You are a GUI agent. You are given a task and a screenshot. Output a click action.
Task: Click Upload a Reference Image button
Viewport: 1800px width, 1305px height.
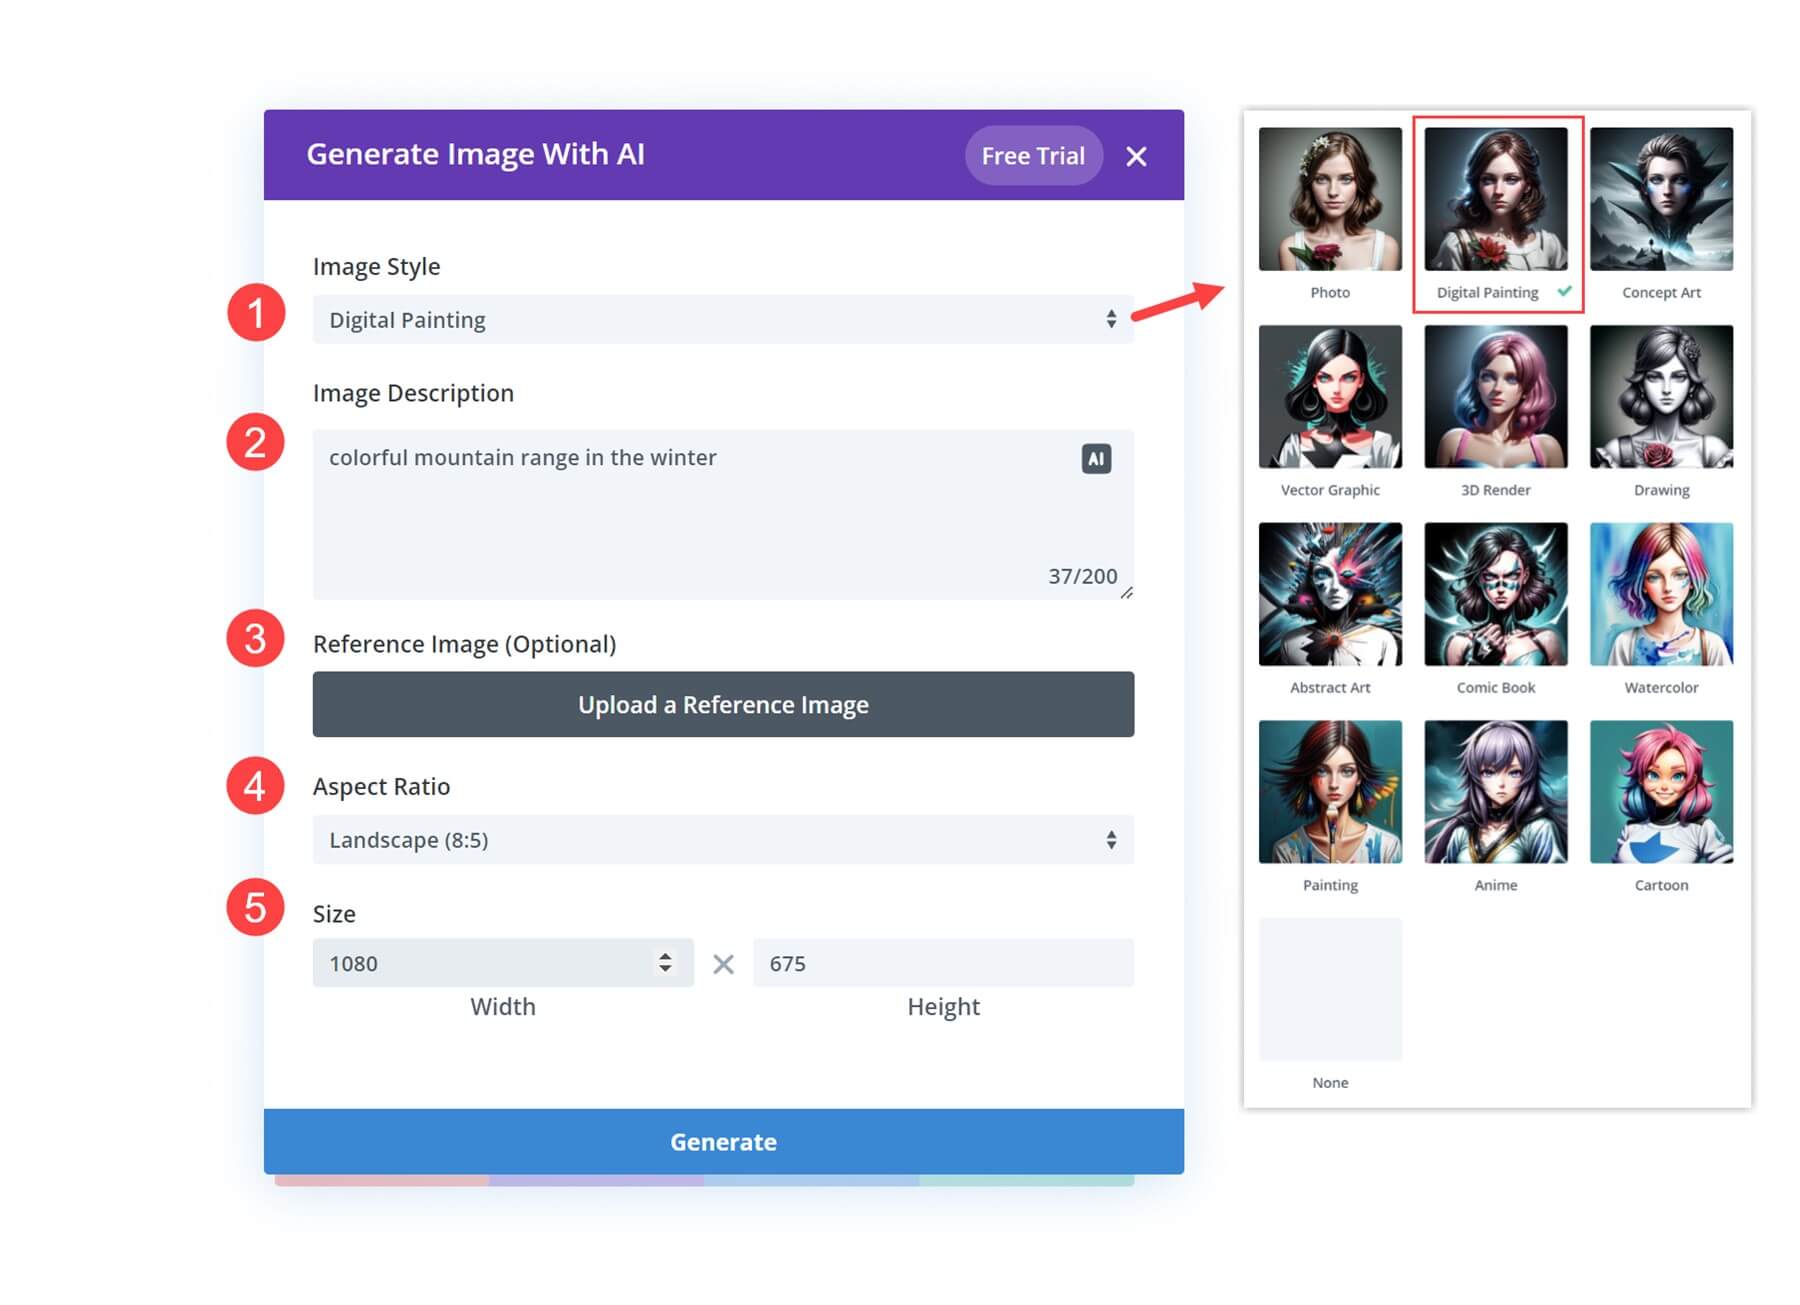coord(723,704)
